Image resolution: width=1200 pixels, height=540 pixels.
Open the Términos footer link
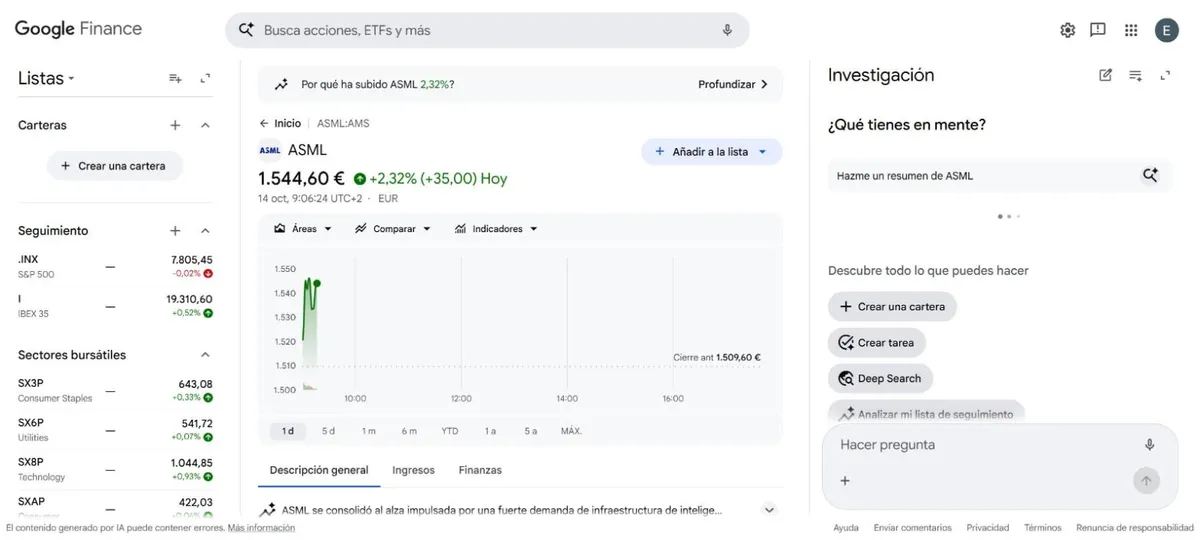(x=1043, y=528)
